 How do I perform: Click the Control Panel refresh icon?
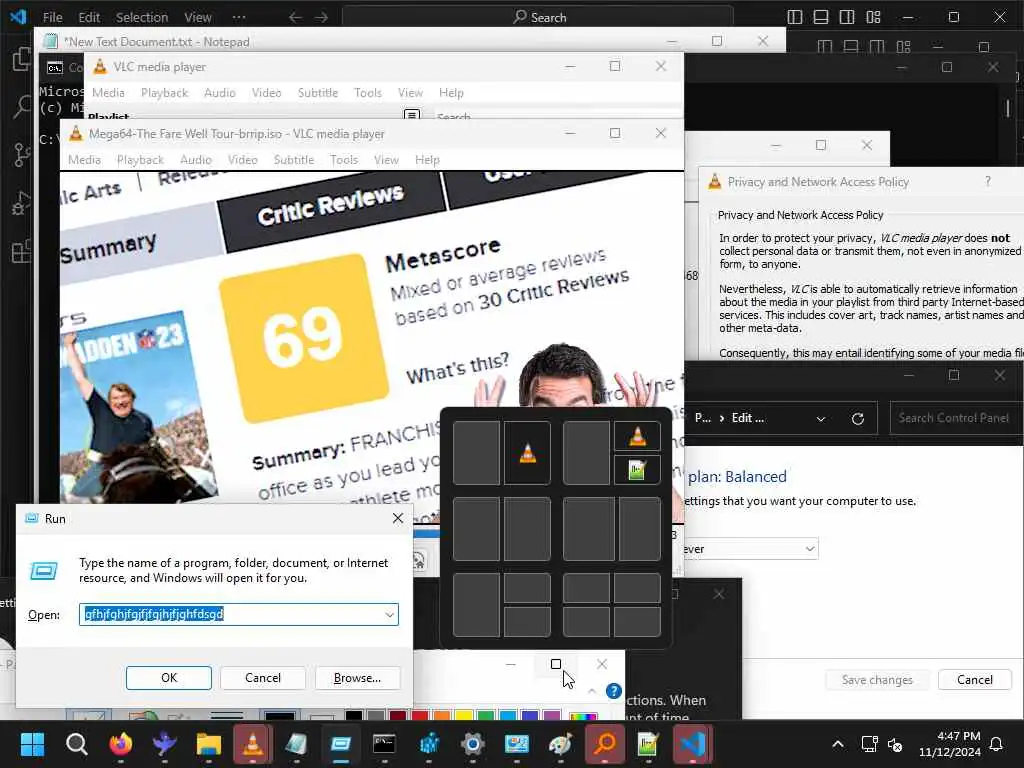[858, 419]
